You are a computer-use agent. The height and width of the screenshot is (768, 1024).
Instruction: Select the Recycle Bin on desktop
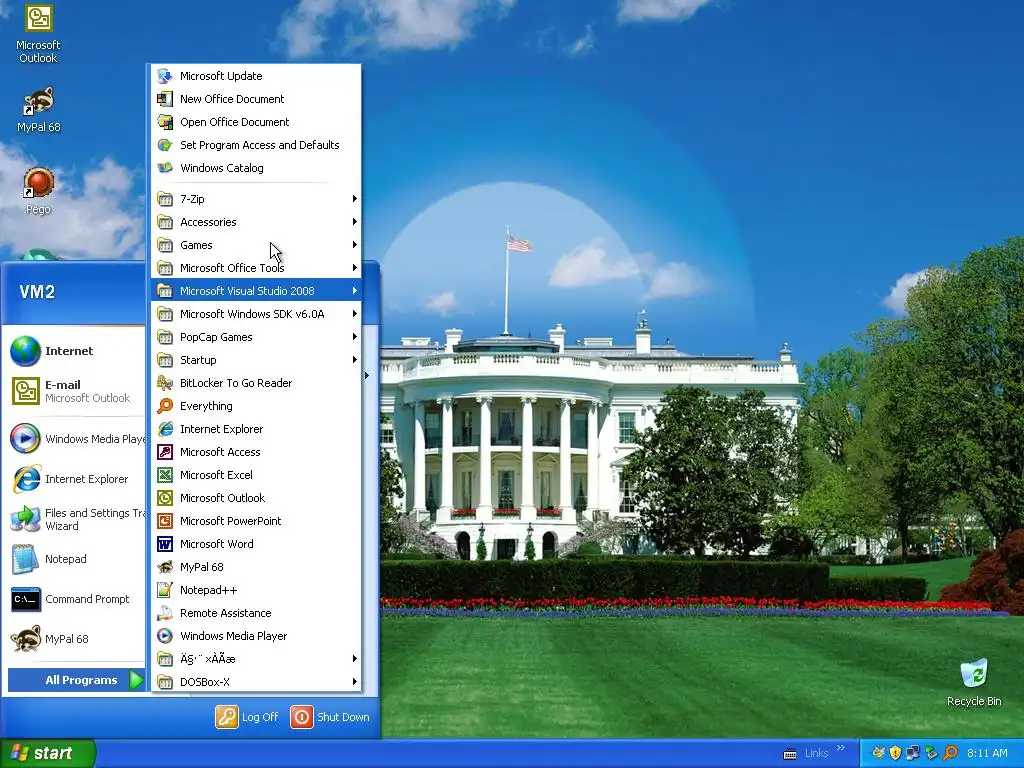[974, 682]
